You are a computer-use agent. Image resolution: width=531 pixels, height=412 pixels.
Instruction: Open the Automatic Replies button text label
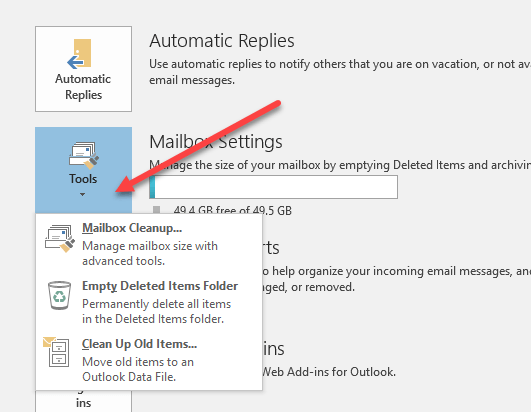[x=83, y=87]
